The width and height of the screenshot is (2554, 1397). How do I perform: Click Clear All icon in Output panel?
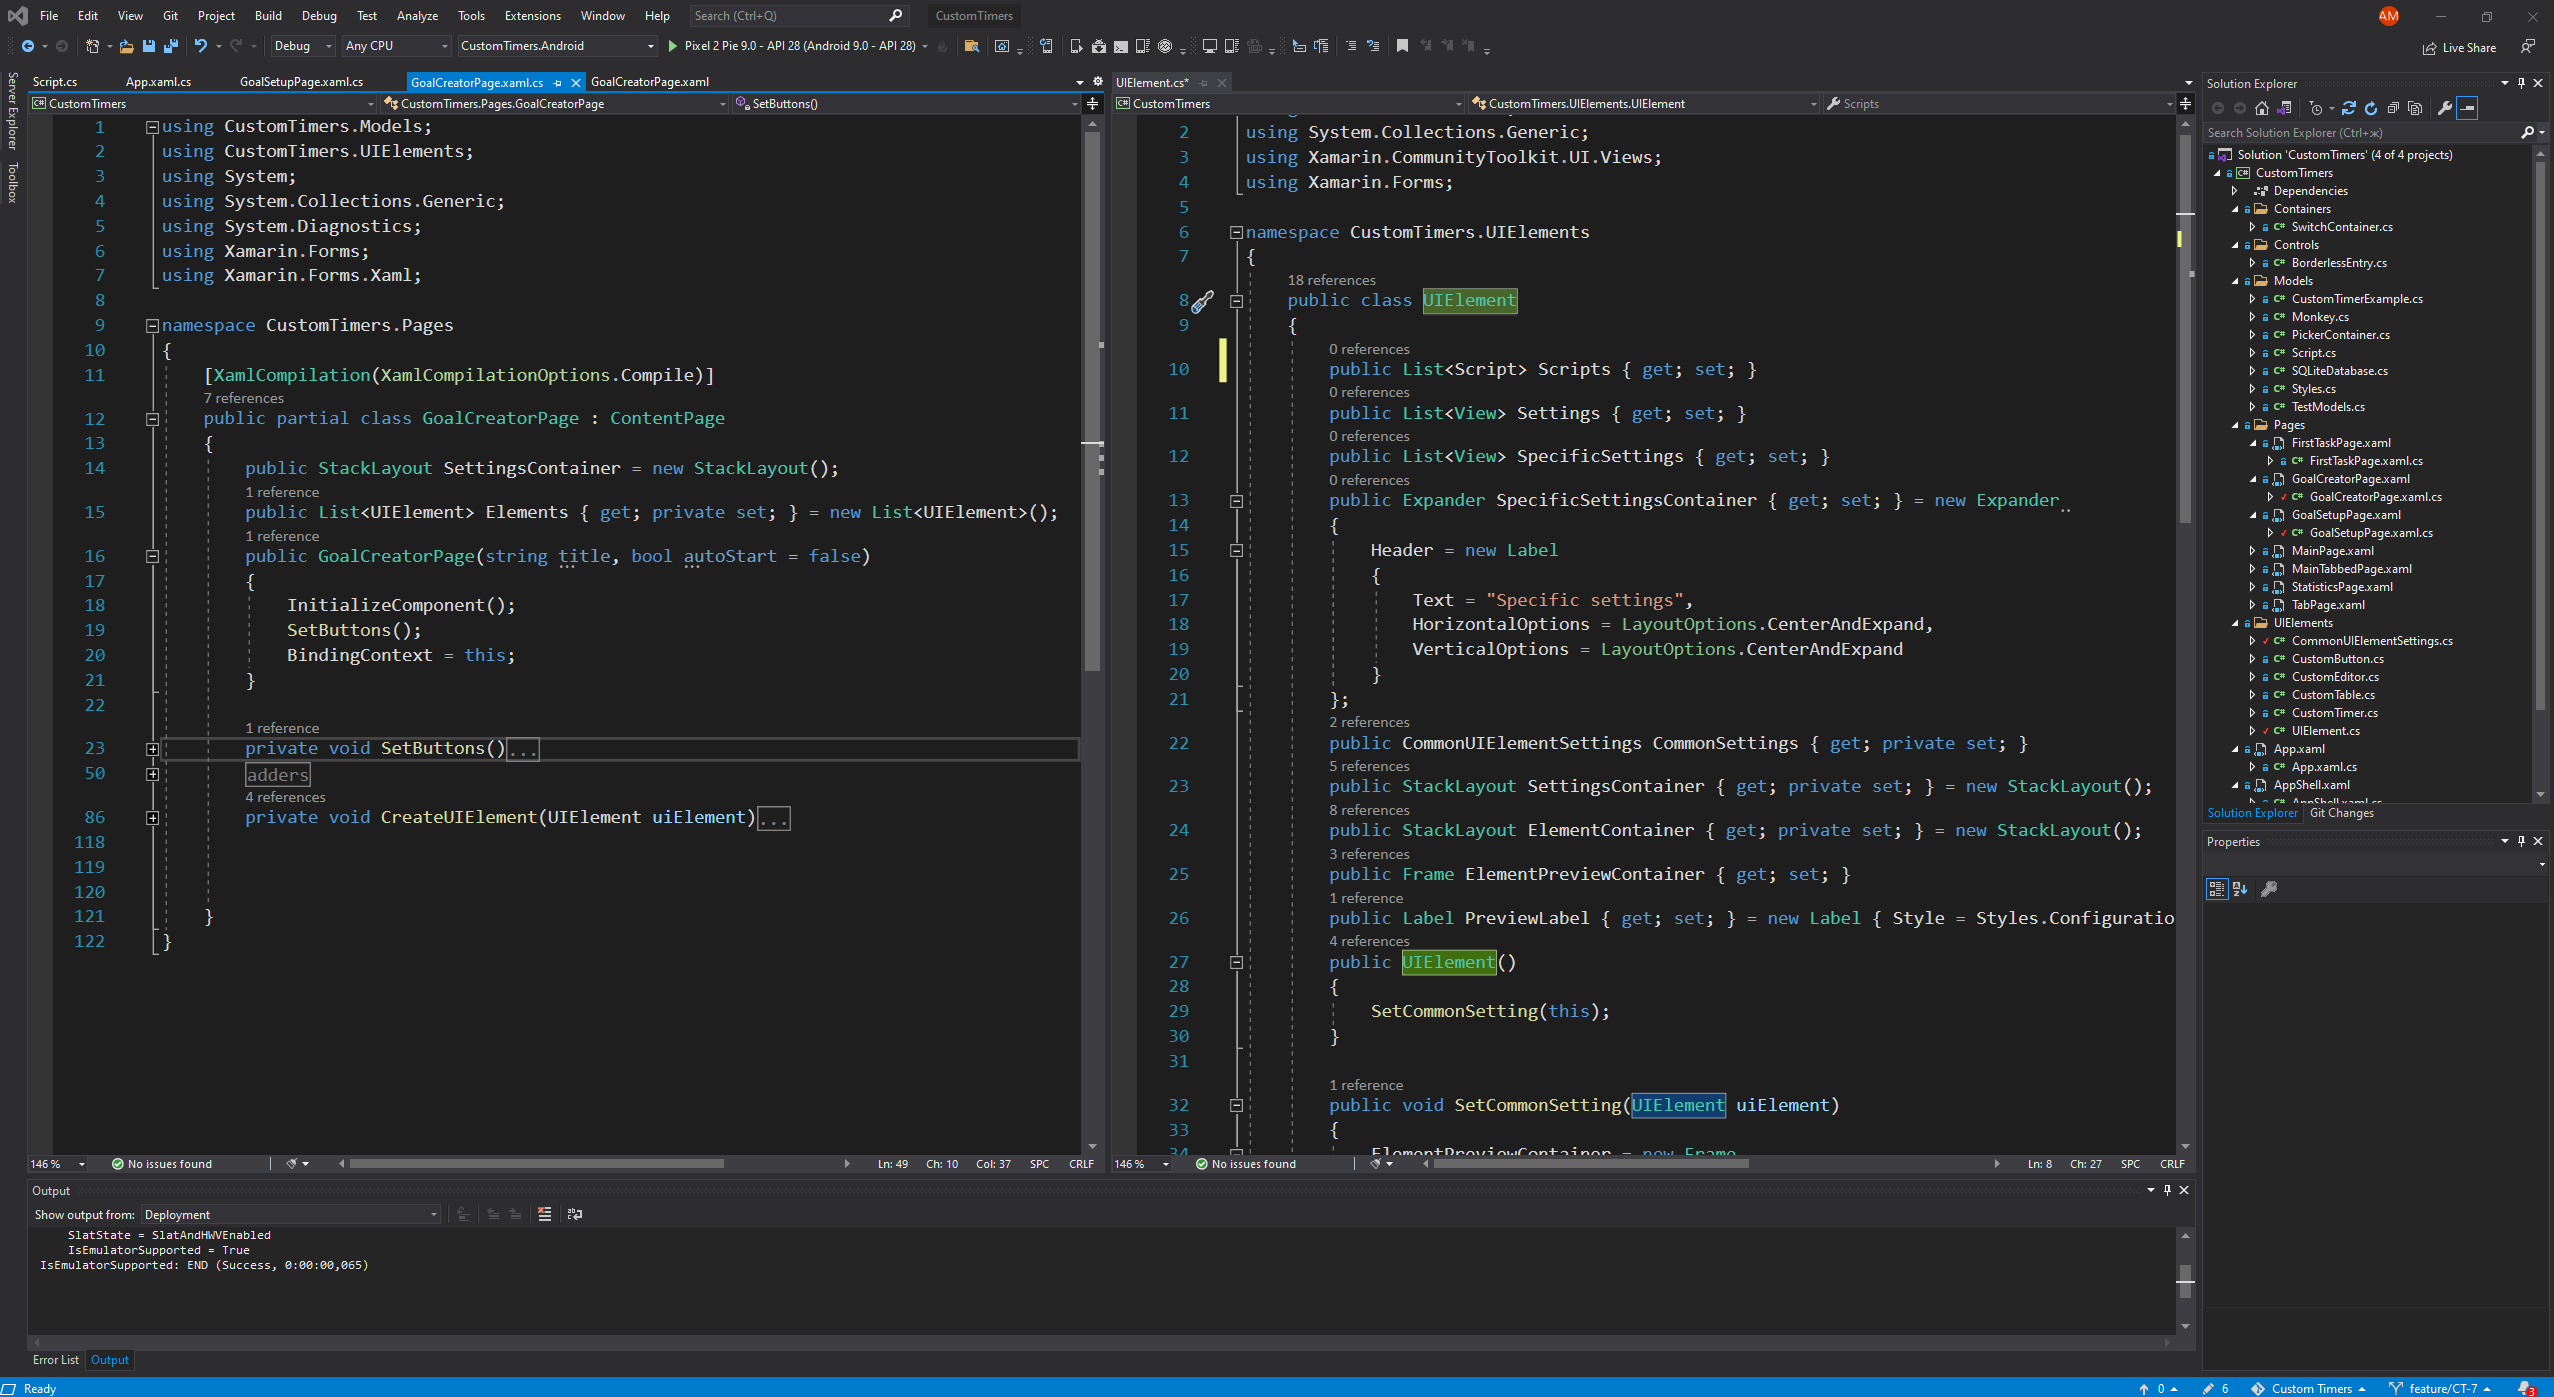click(x=544, y=1214)
